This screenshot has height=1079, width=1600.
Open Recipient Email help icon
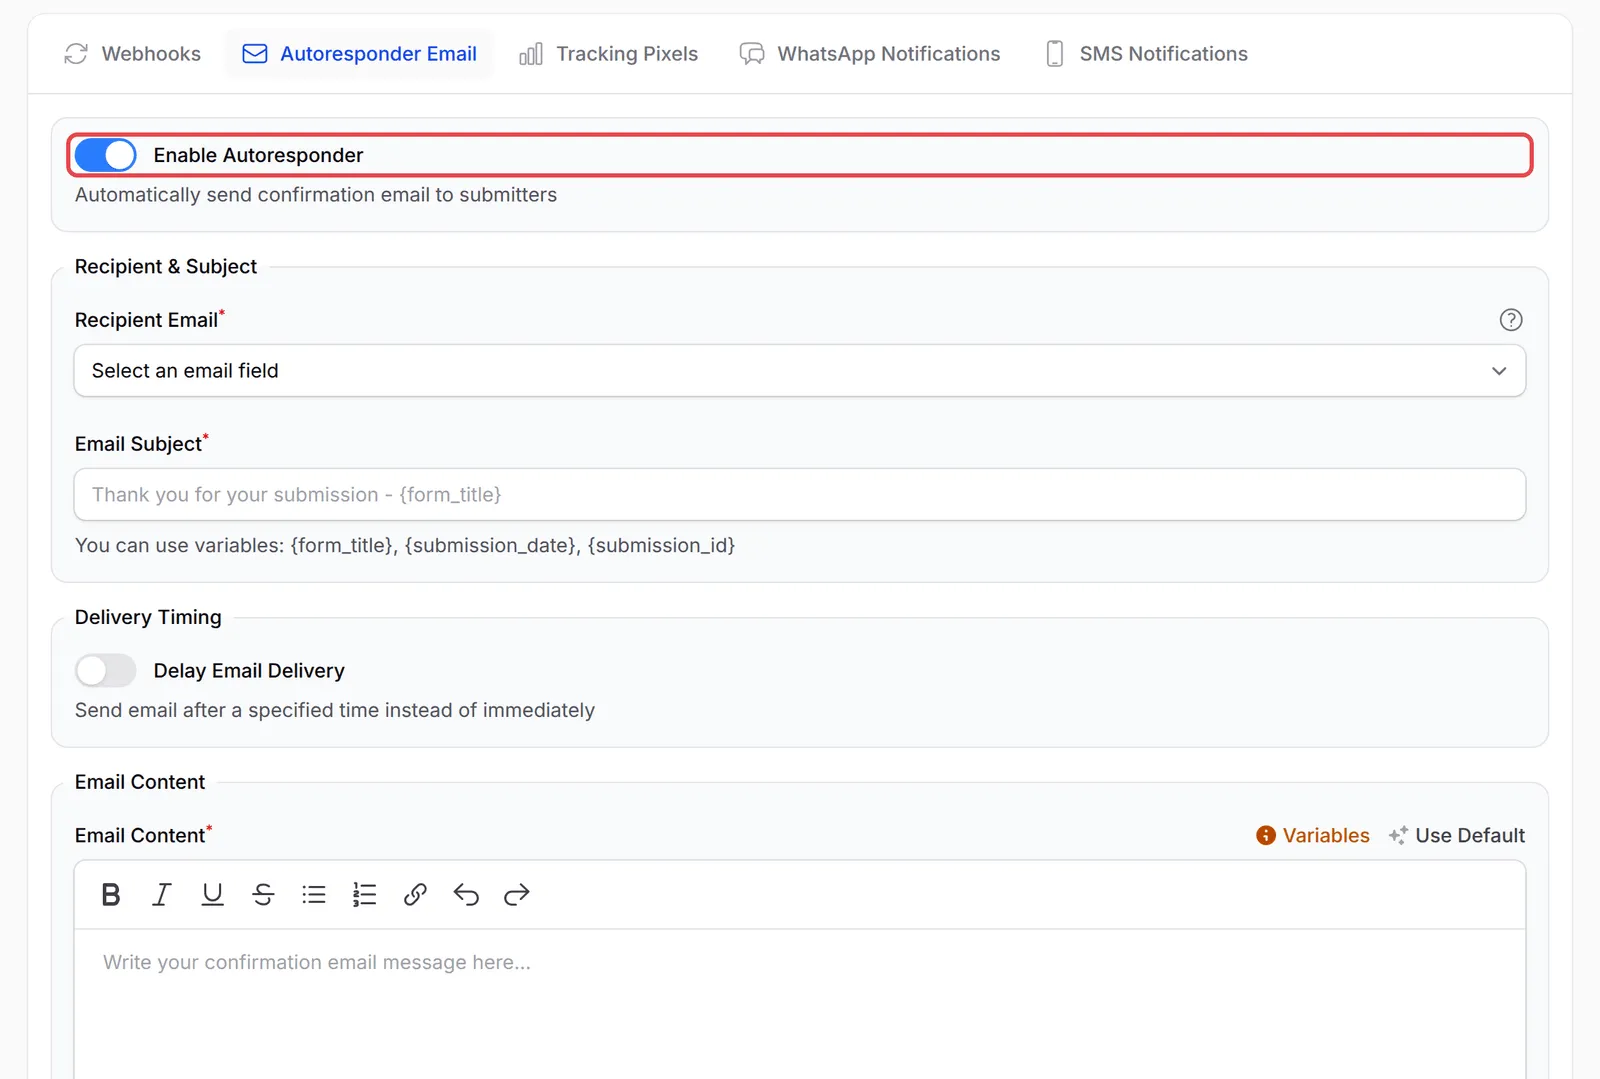tap(1511, 320)
